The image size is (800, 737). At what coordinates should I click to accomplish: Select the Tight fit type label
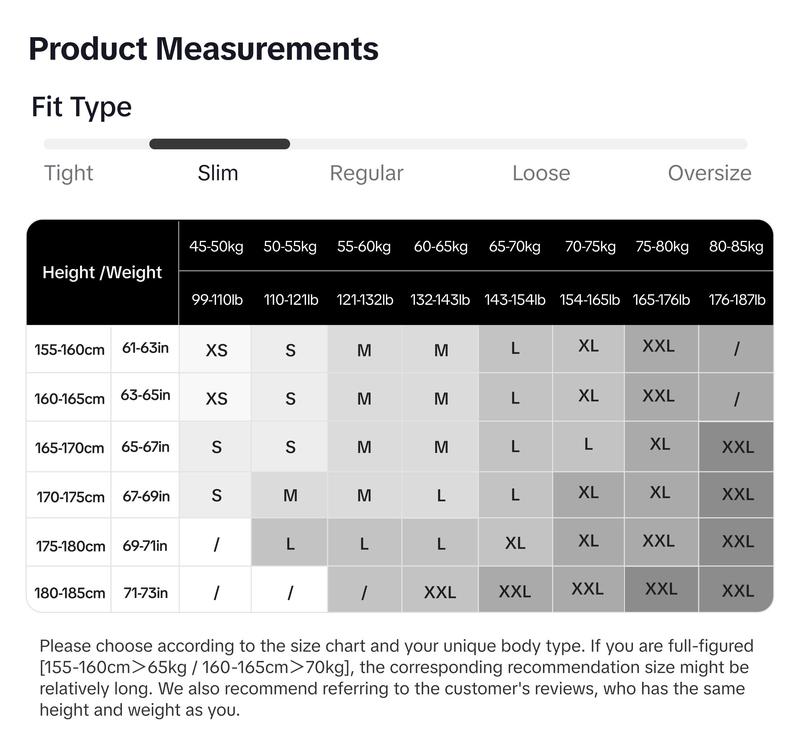point(68,173)
